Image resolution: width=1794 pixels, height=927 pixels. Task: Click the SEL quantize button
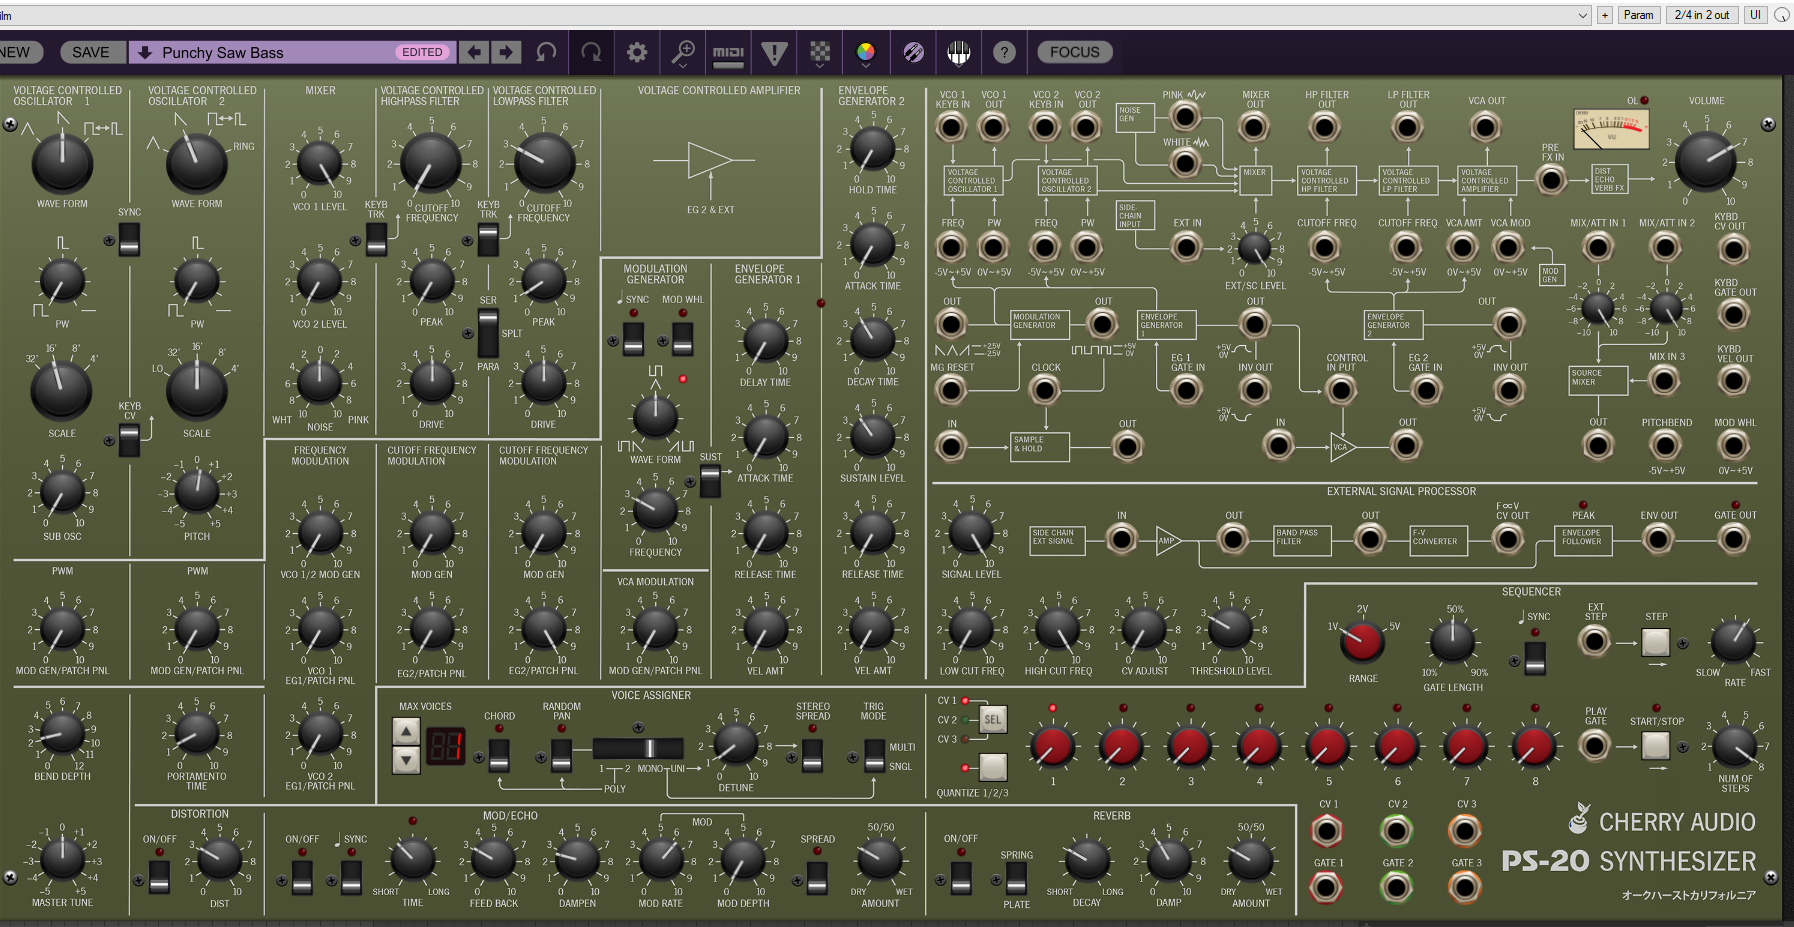(x=992, y=719)
